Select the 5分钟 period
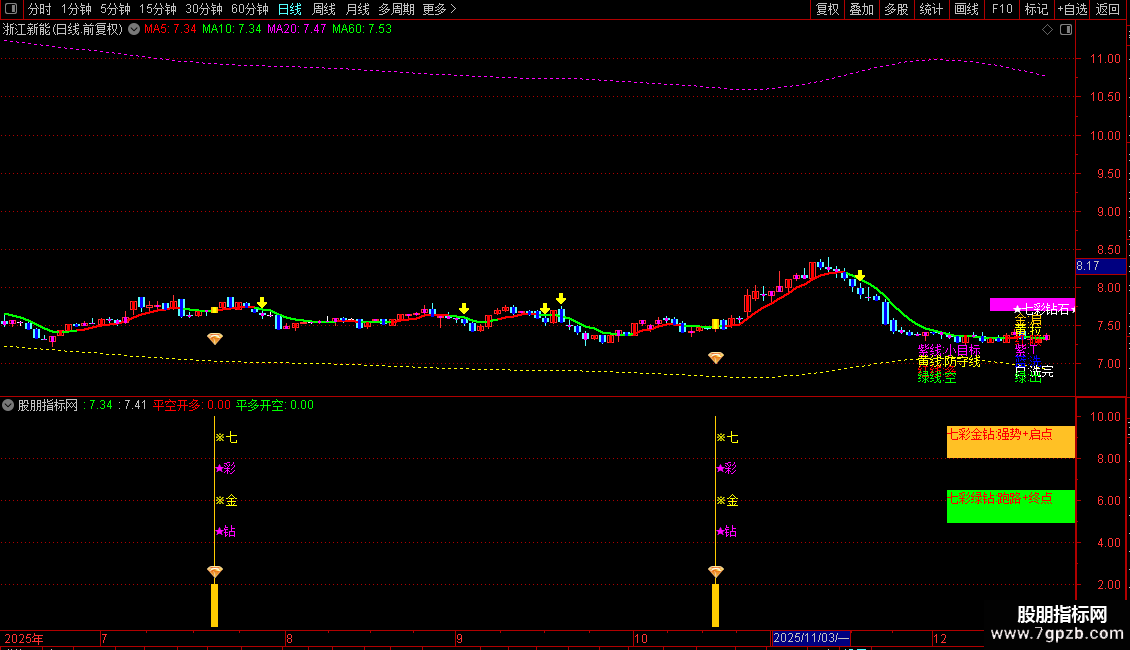 [x=115, y=9]
